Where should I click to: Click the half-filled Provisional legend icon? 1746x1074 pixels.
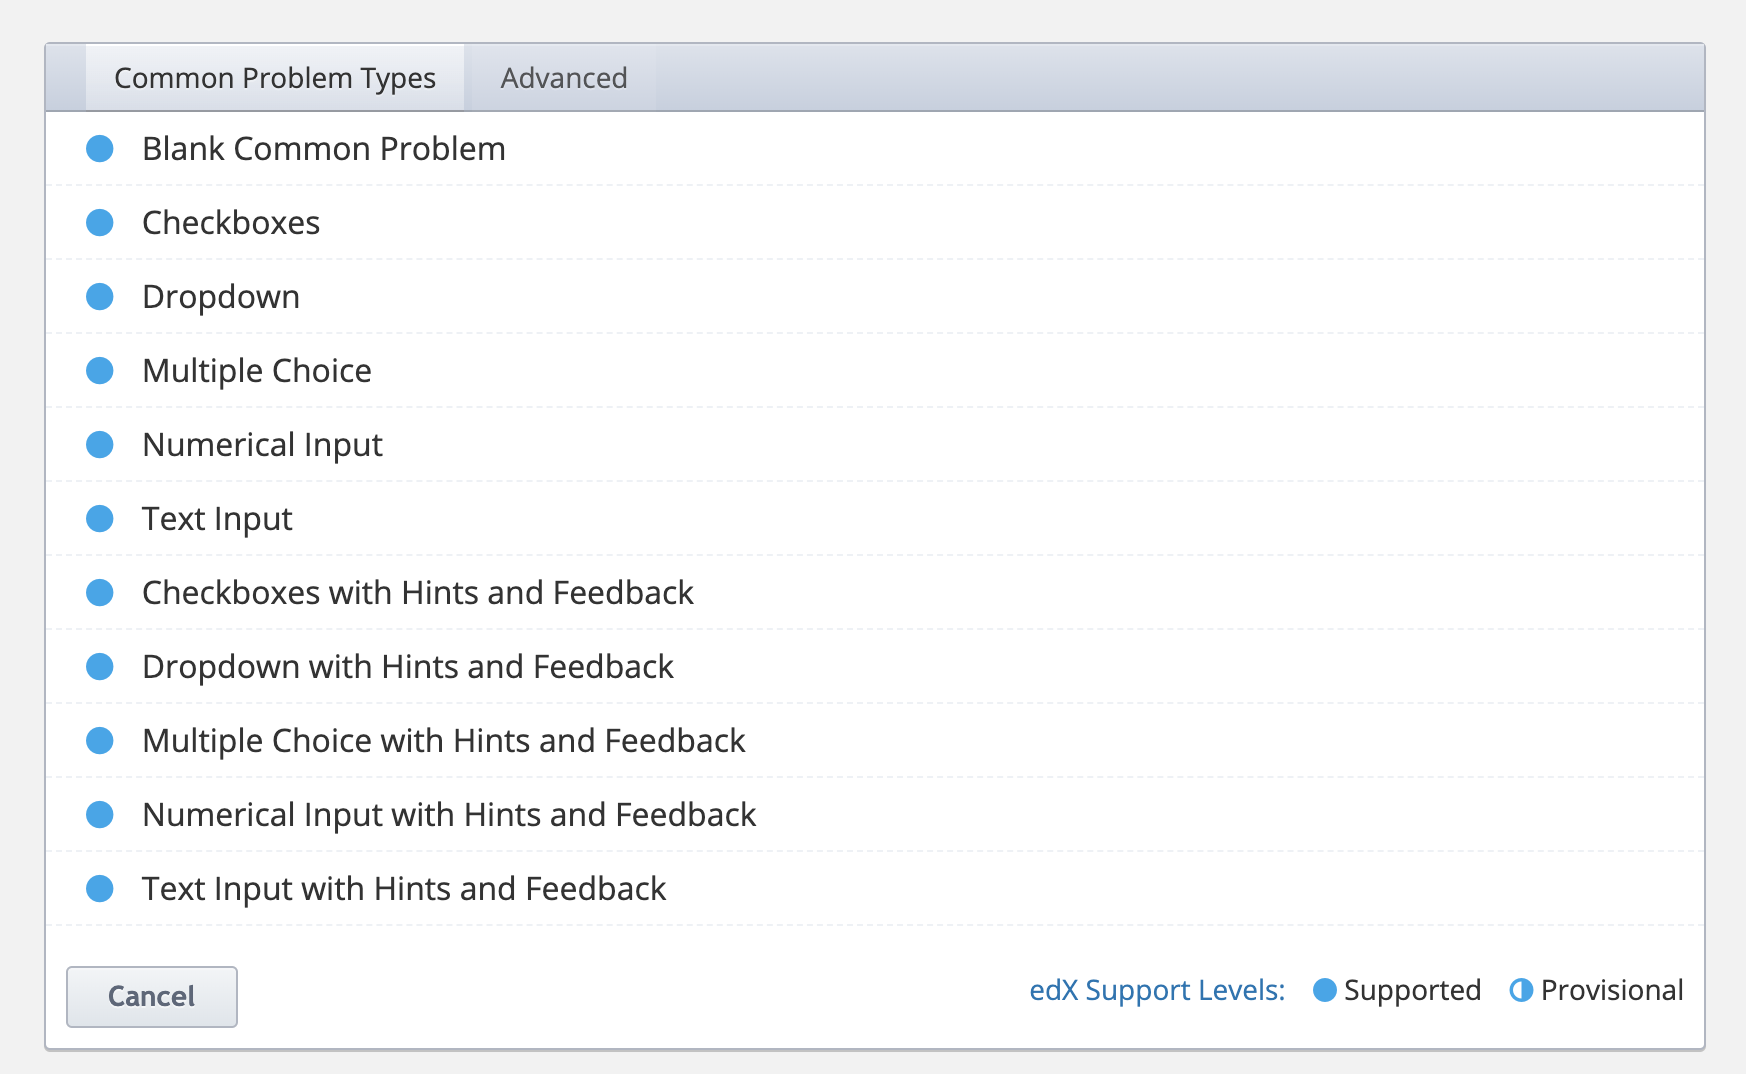(x=1521, y=990)
